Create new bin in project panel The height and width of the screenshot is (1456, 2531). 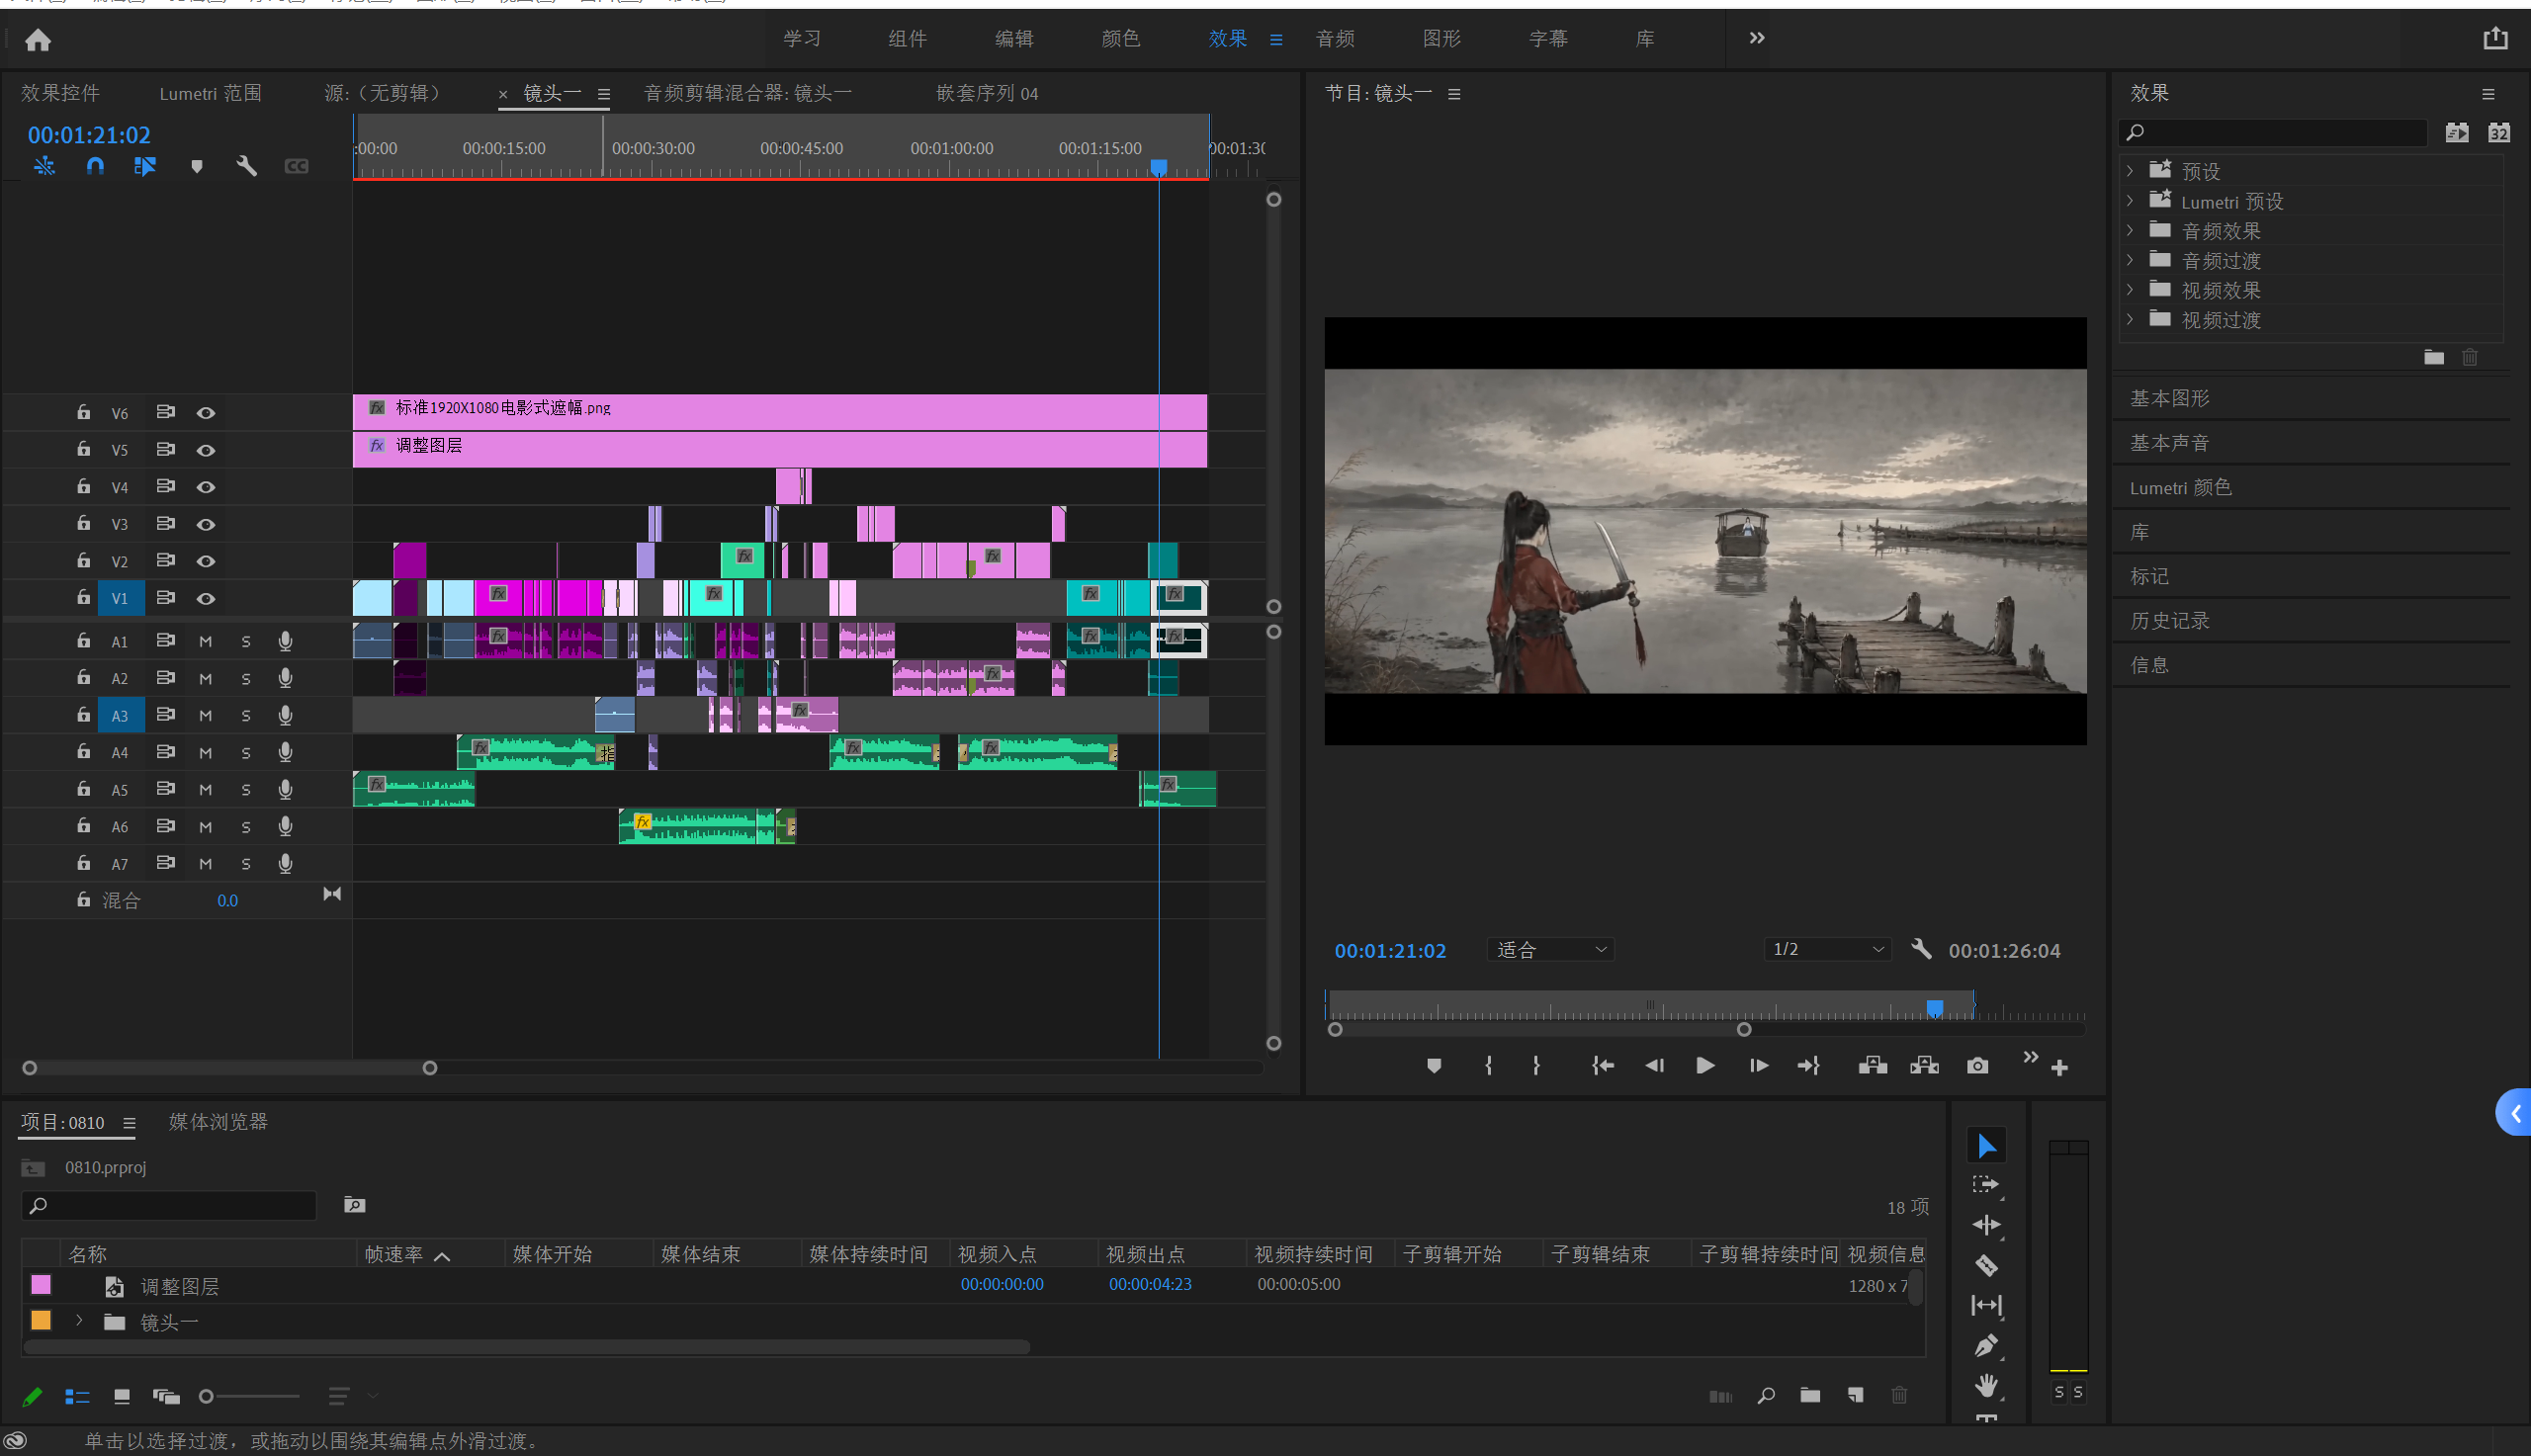(1810, 1395)
